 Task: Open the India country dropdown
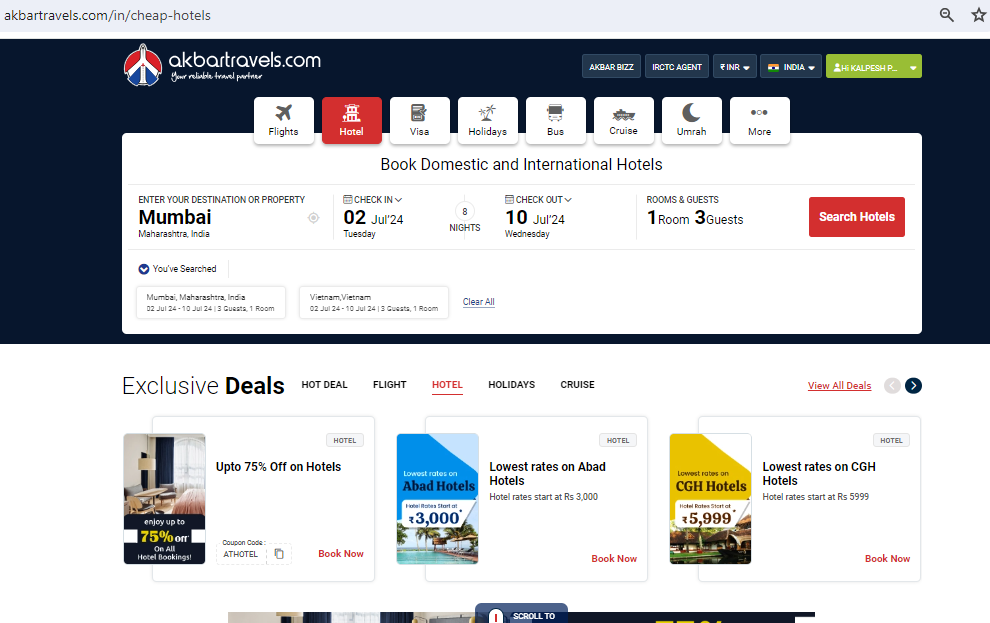pyautogui.click(x=791, y=67)
